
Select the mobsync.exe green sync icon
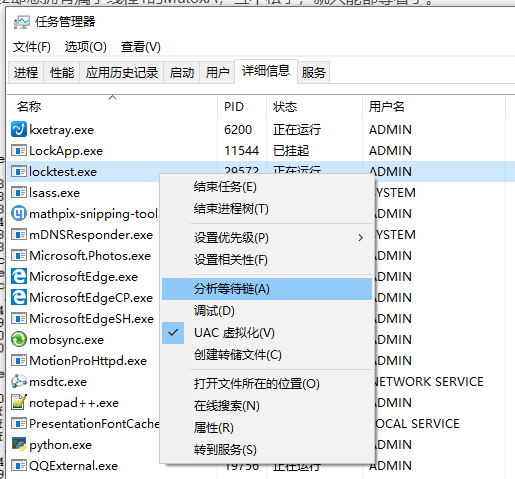click(x=19, y=339)
